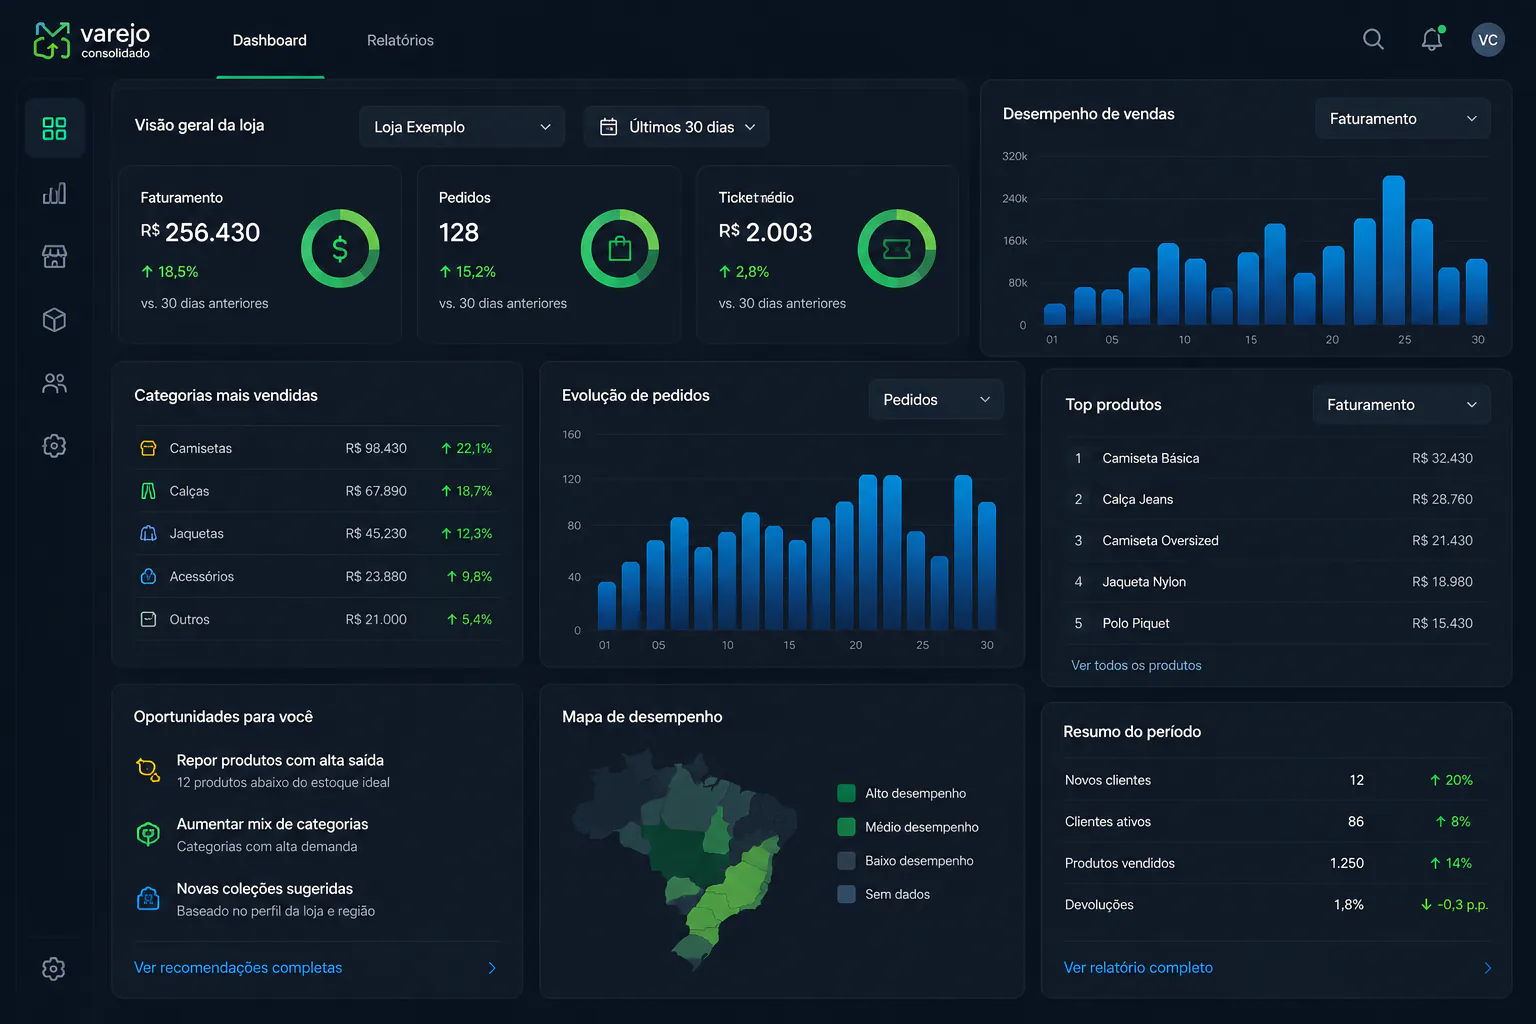
Task: Expand the Loja Exemplo store dropdown
Action: 462,127
